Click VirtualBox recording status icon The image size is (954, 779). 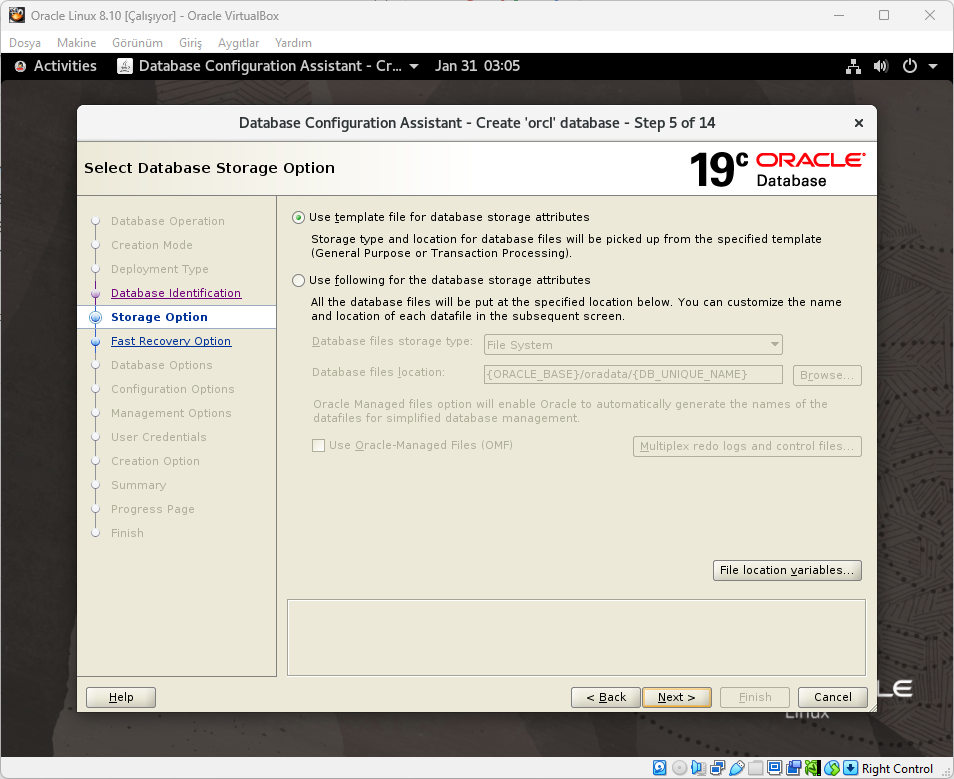pyautogui.click(x=793, y=768)
